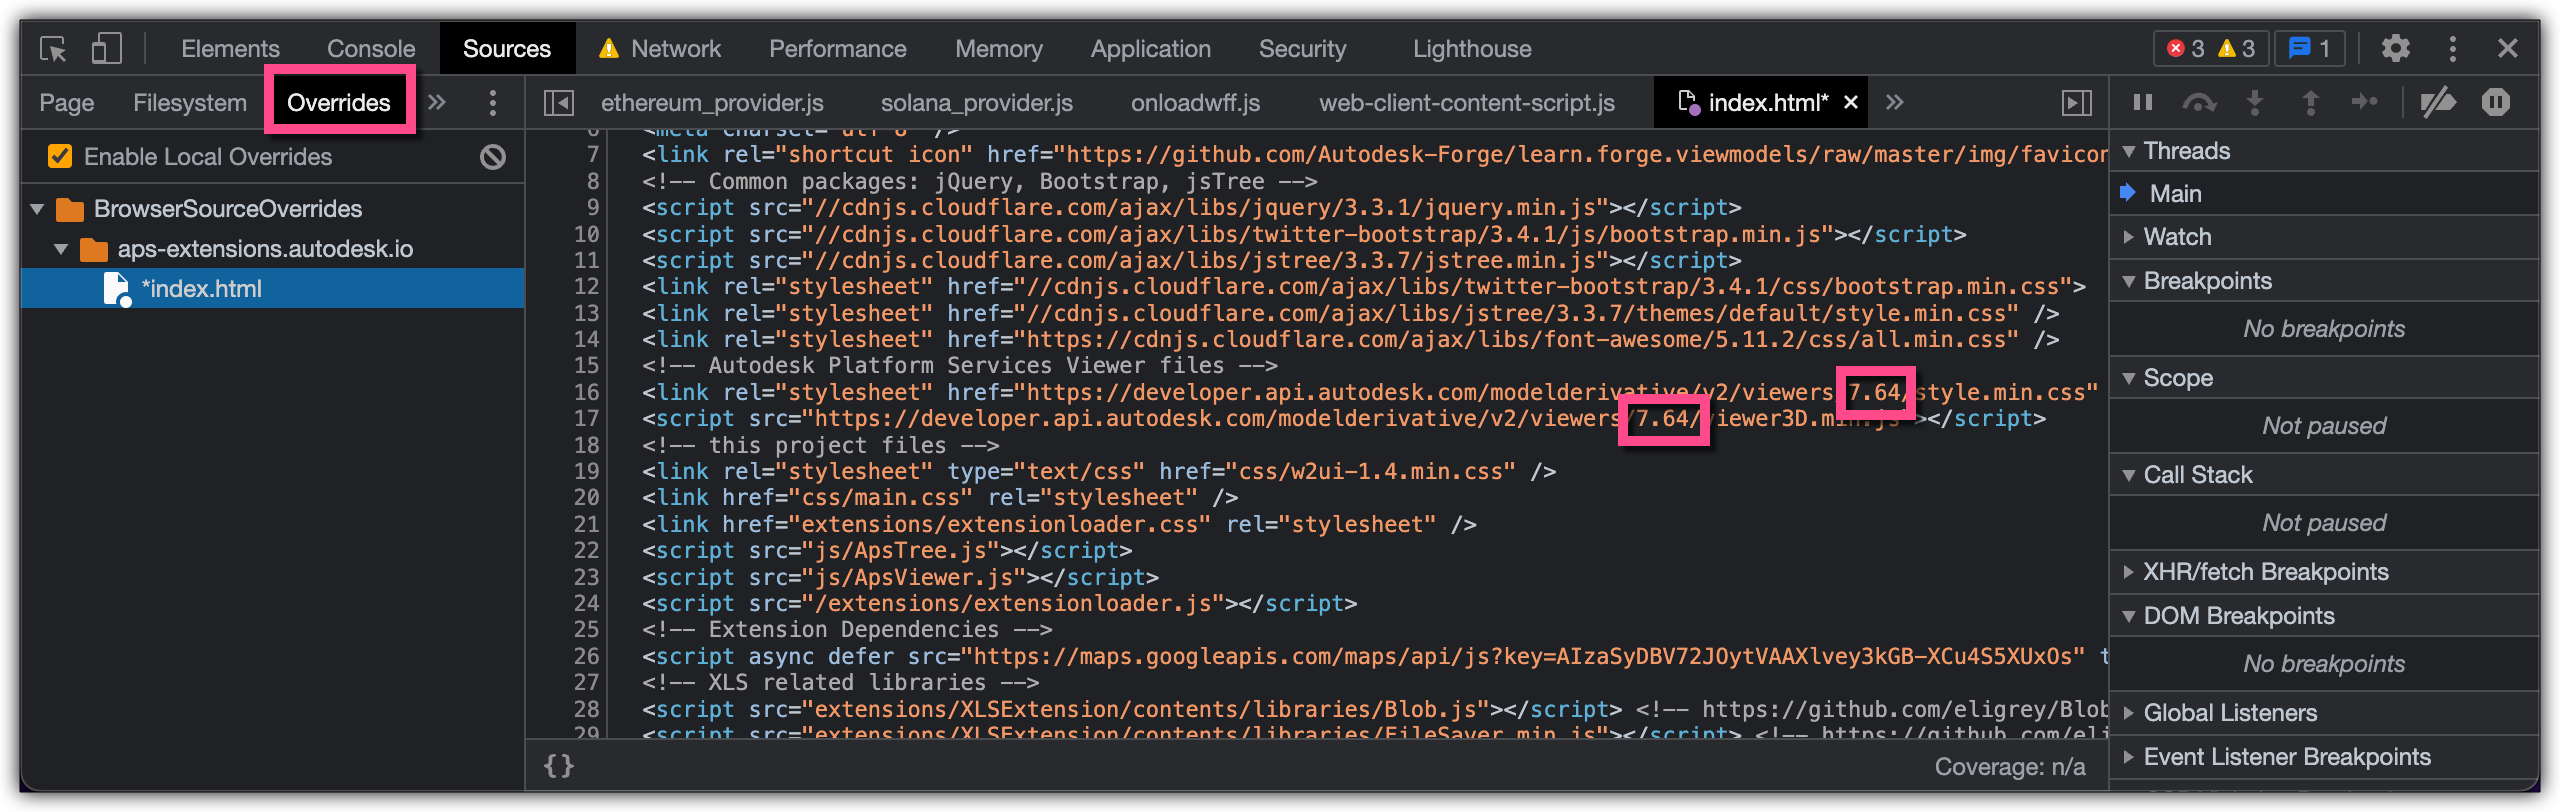This screenshot has width=2560, height=812.
Task: Close the index.html editor tab
Action: 1851,103
